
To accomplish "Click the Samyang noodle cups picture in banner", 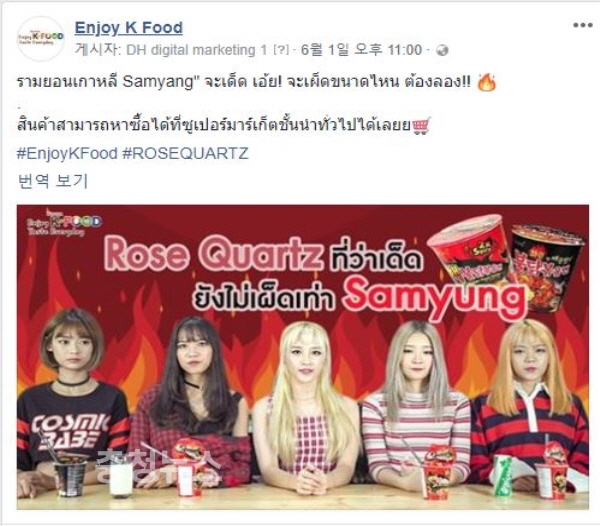I will [505, 259].
